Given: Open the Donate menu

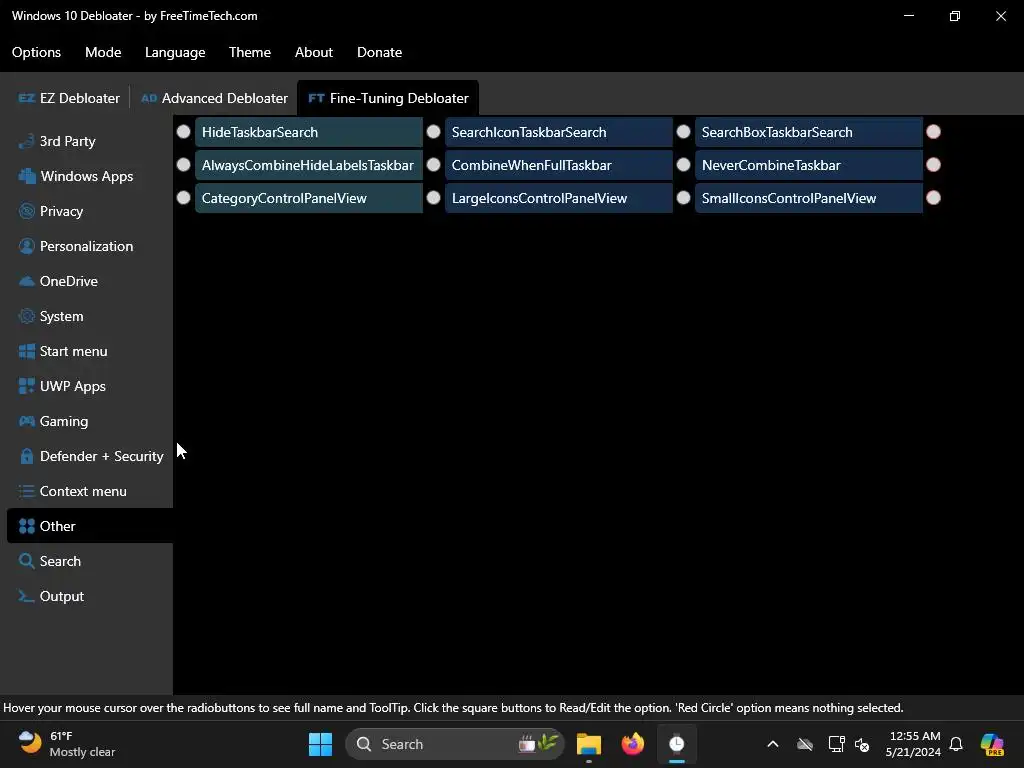Looking at the screenshot, I should tap(379, 52).
